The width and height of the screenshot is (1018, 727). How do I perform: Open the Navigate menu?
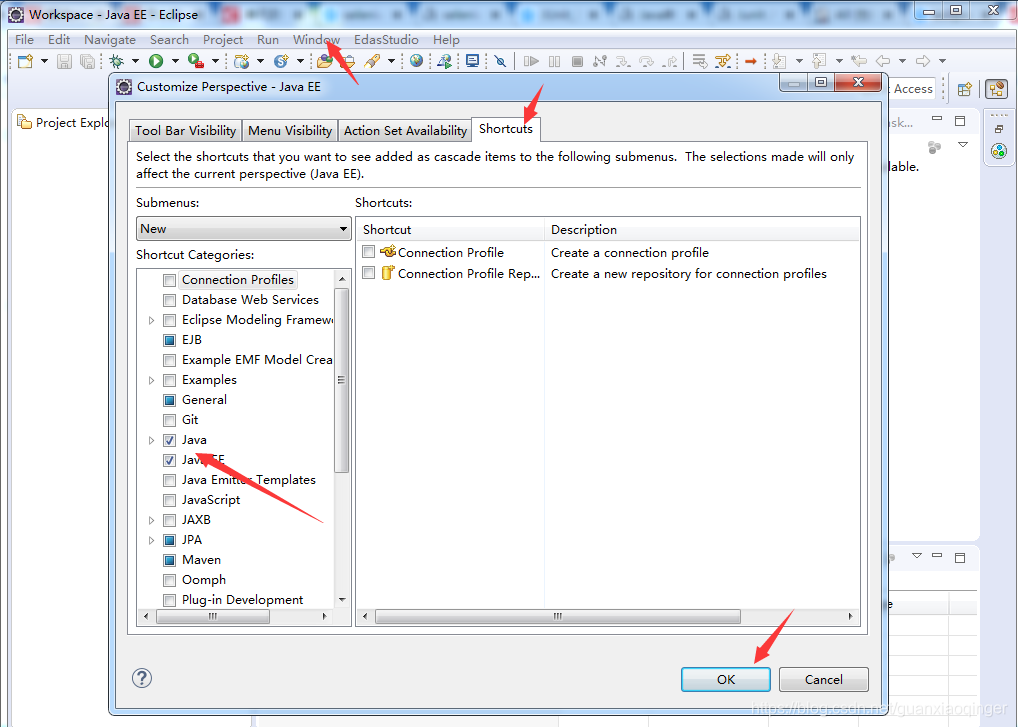point(110,40)
